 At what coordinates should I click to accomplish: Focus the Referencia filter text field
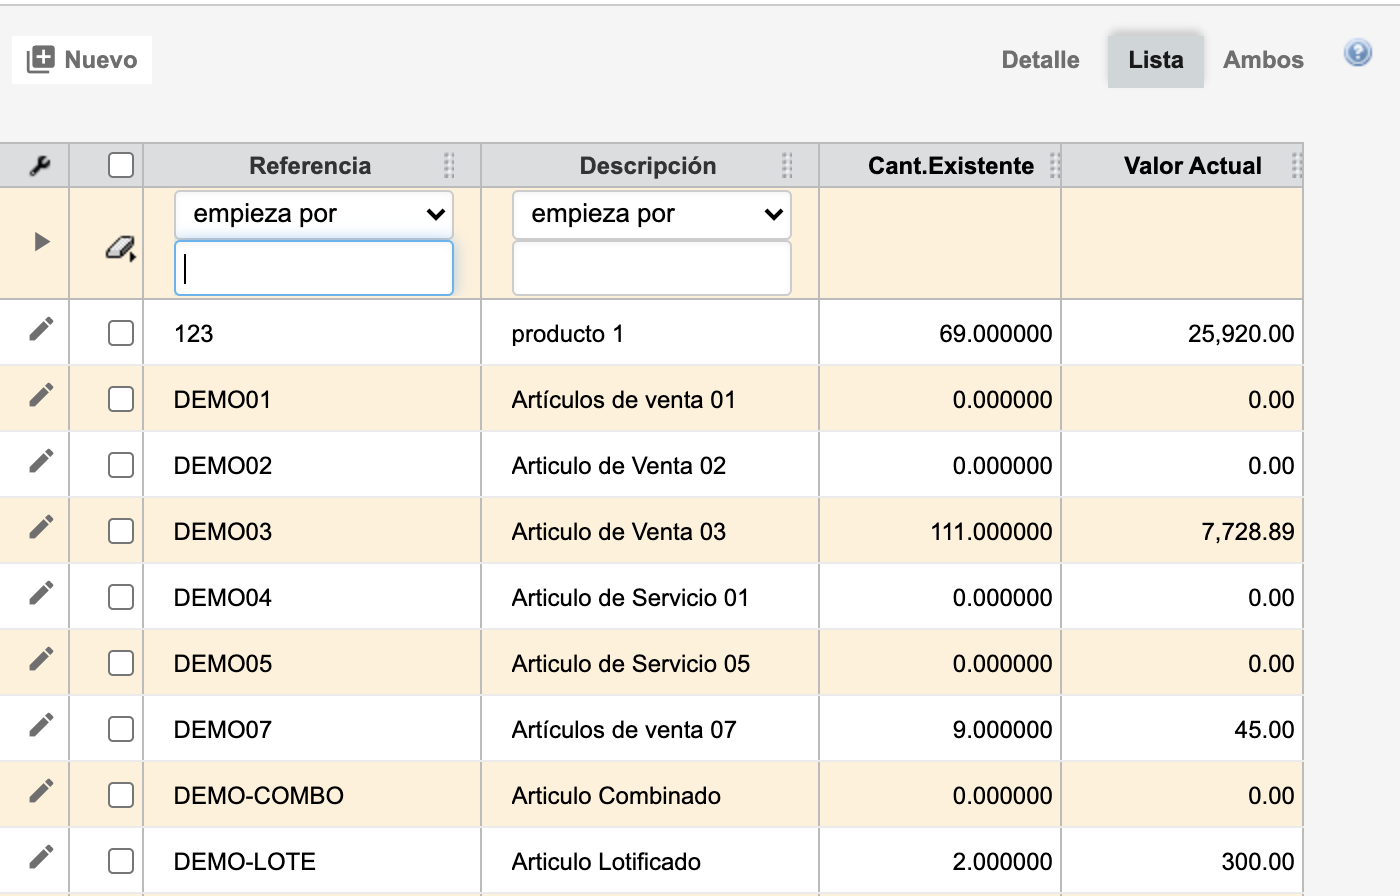[x=314, y=268]
